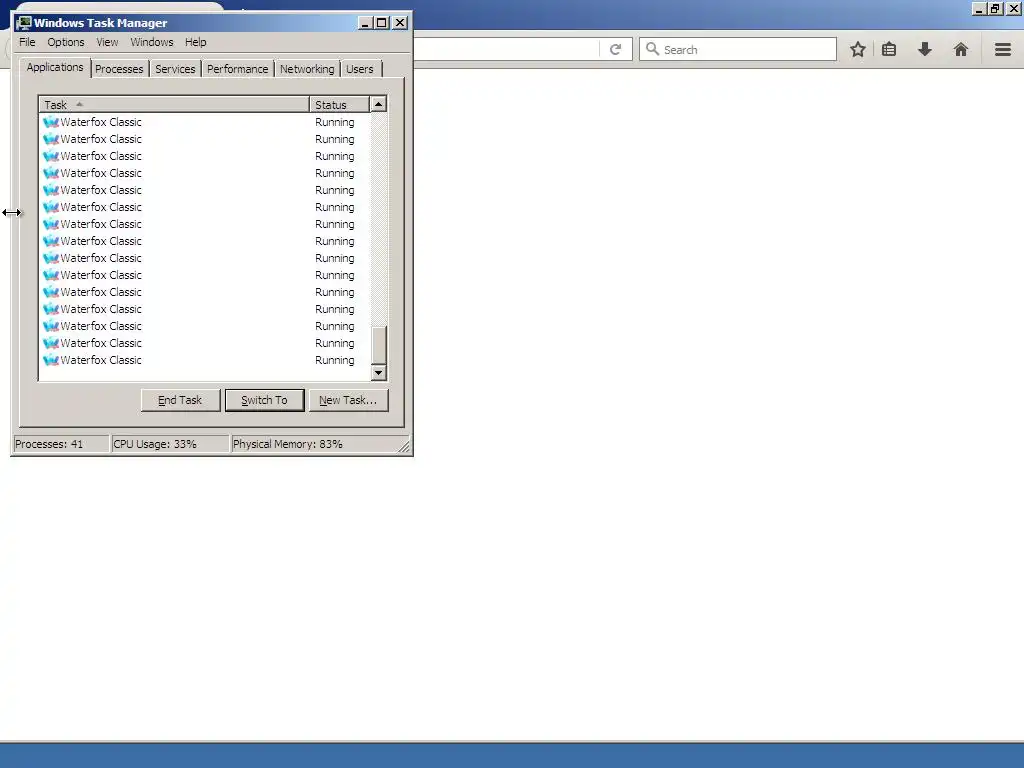Open the File menu
The height and width of the screenshot is (768, 1024).
coord(27,42)
